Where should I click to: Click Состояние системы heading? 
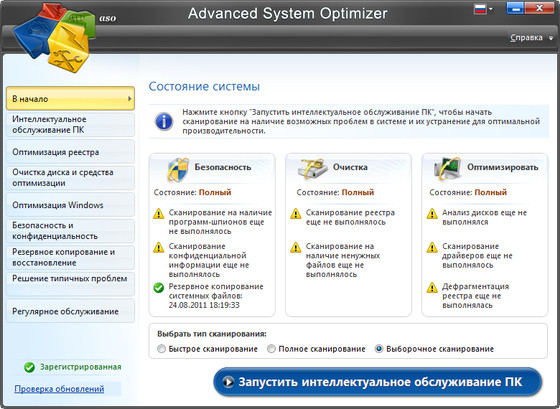(x=204, y=86)
